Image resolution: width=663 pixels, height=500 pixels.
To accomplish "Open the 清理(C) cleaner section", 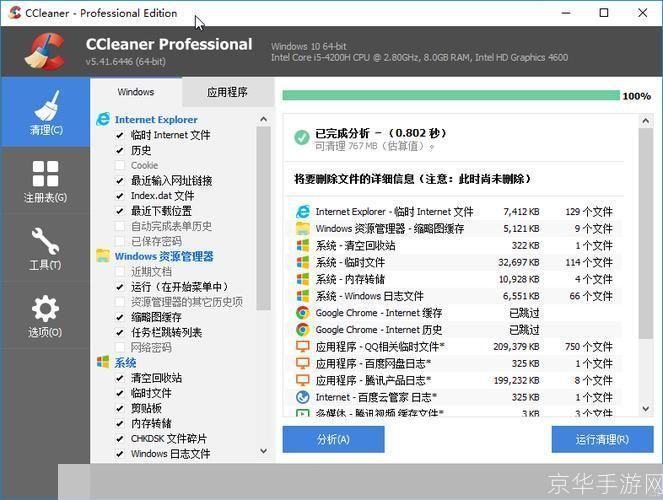I will [45, 112].
